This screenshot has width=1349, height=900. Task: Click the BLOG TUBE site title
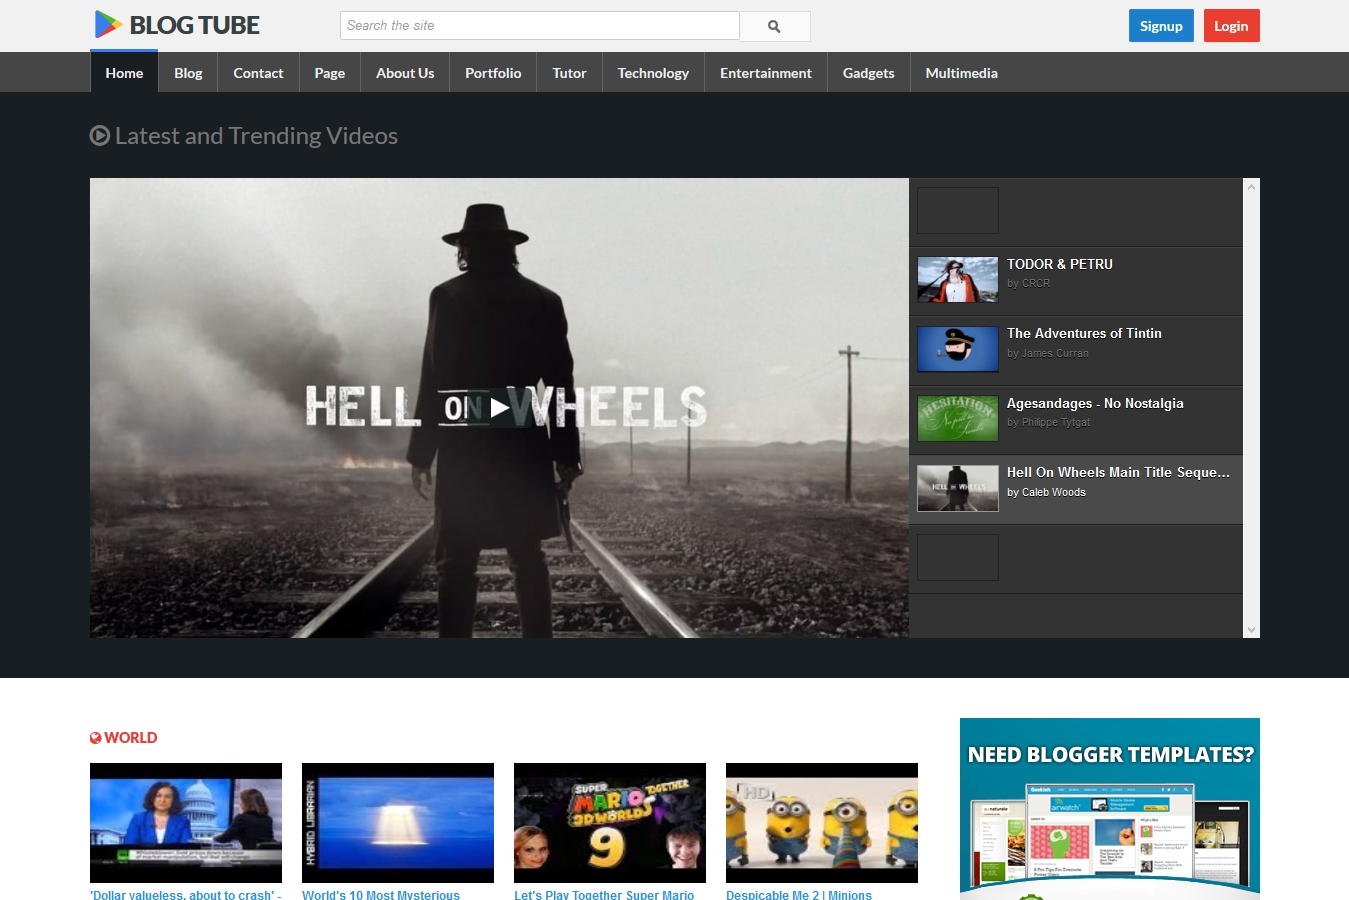[195, 25]
